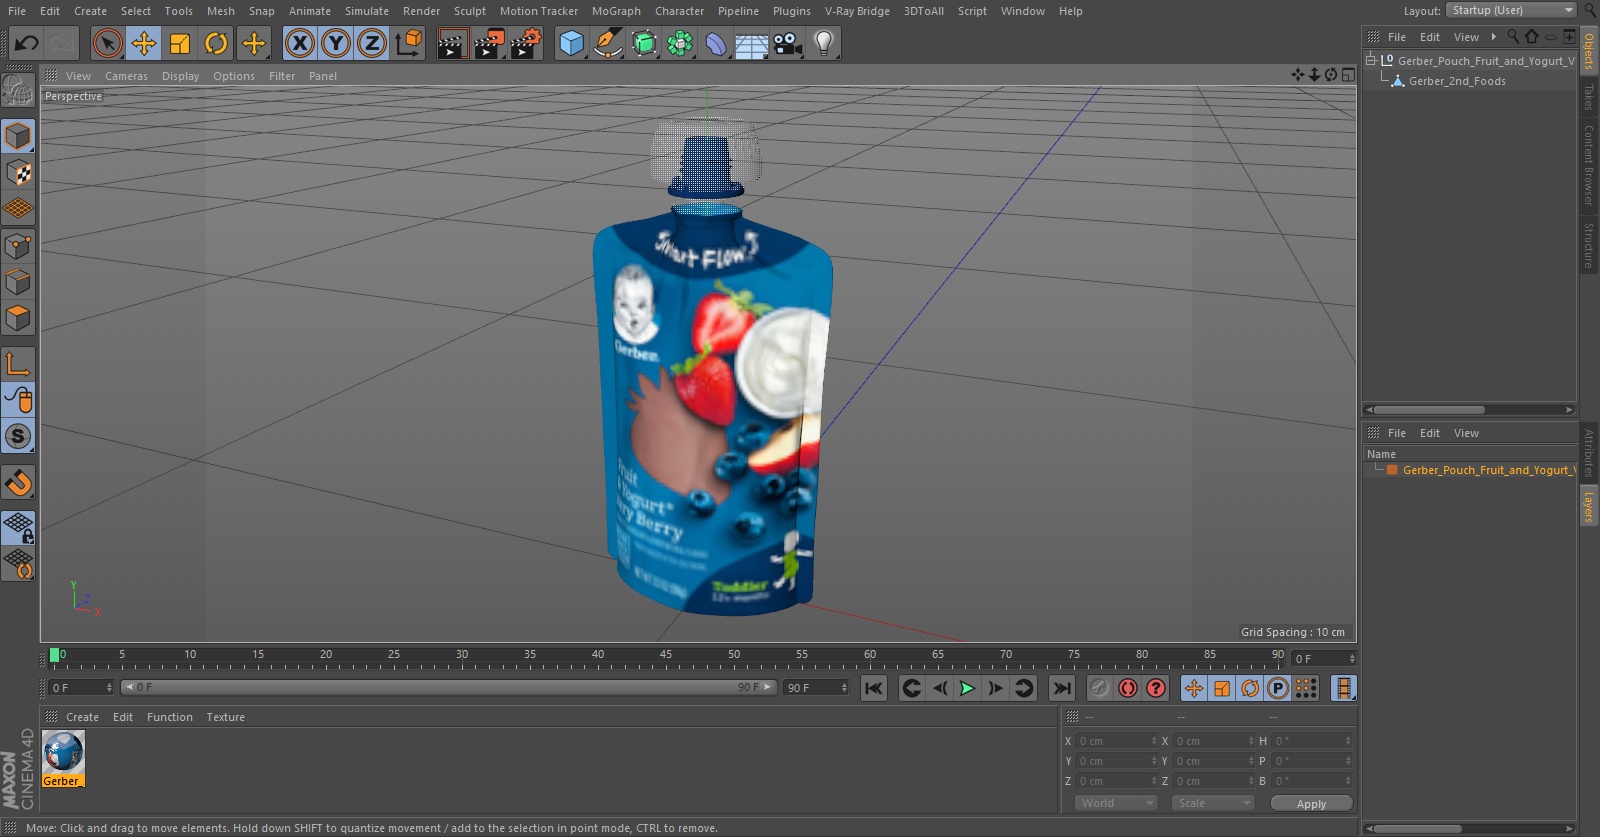Open the Edit Render Settings icon
This screenshot has width=1600, height=837.
pos(526,43)
